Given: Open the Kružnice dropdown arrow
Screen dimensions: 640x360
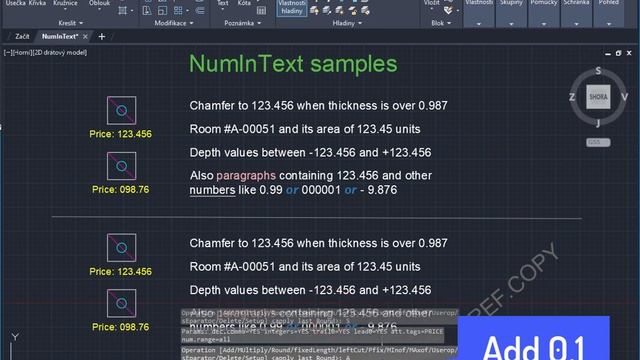Looking at the screenshot, I should (x=65, y=9).
